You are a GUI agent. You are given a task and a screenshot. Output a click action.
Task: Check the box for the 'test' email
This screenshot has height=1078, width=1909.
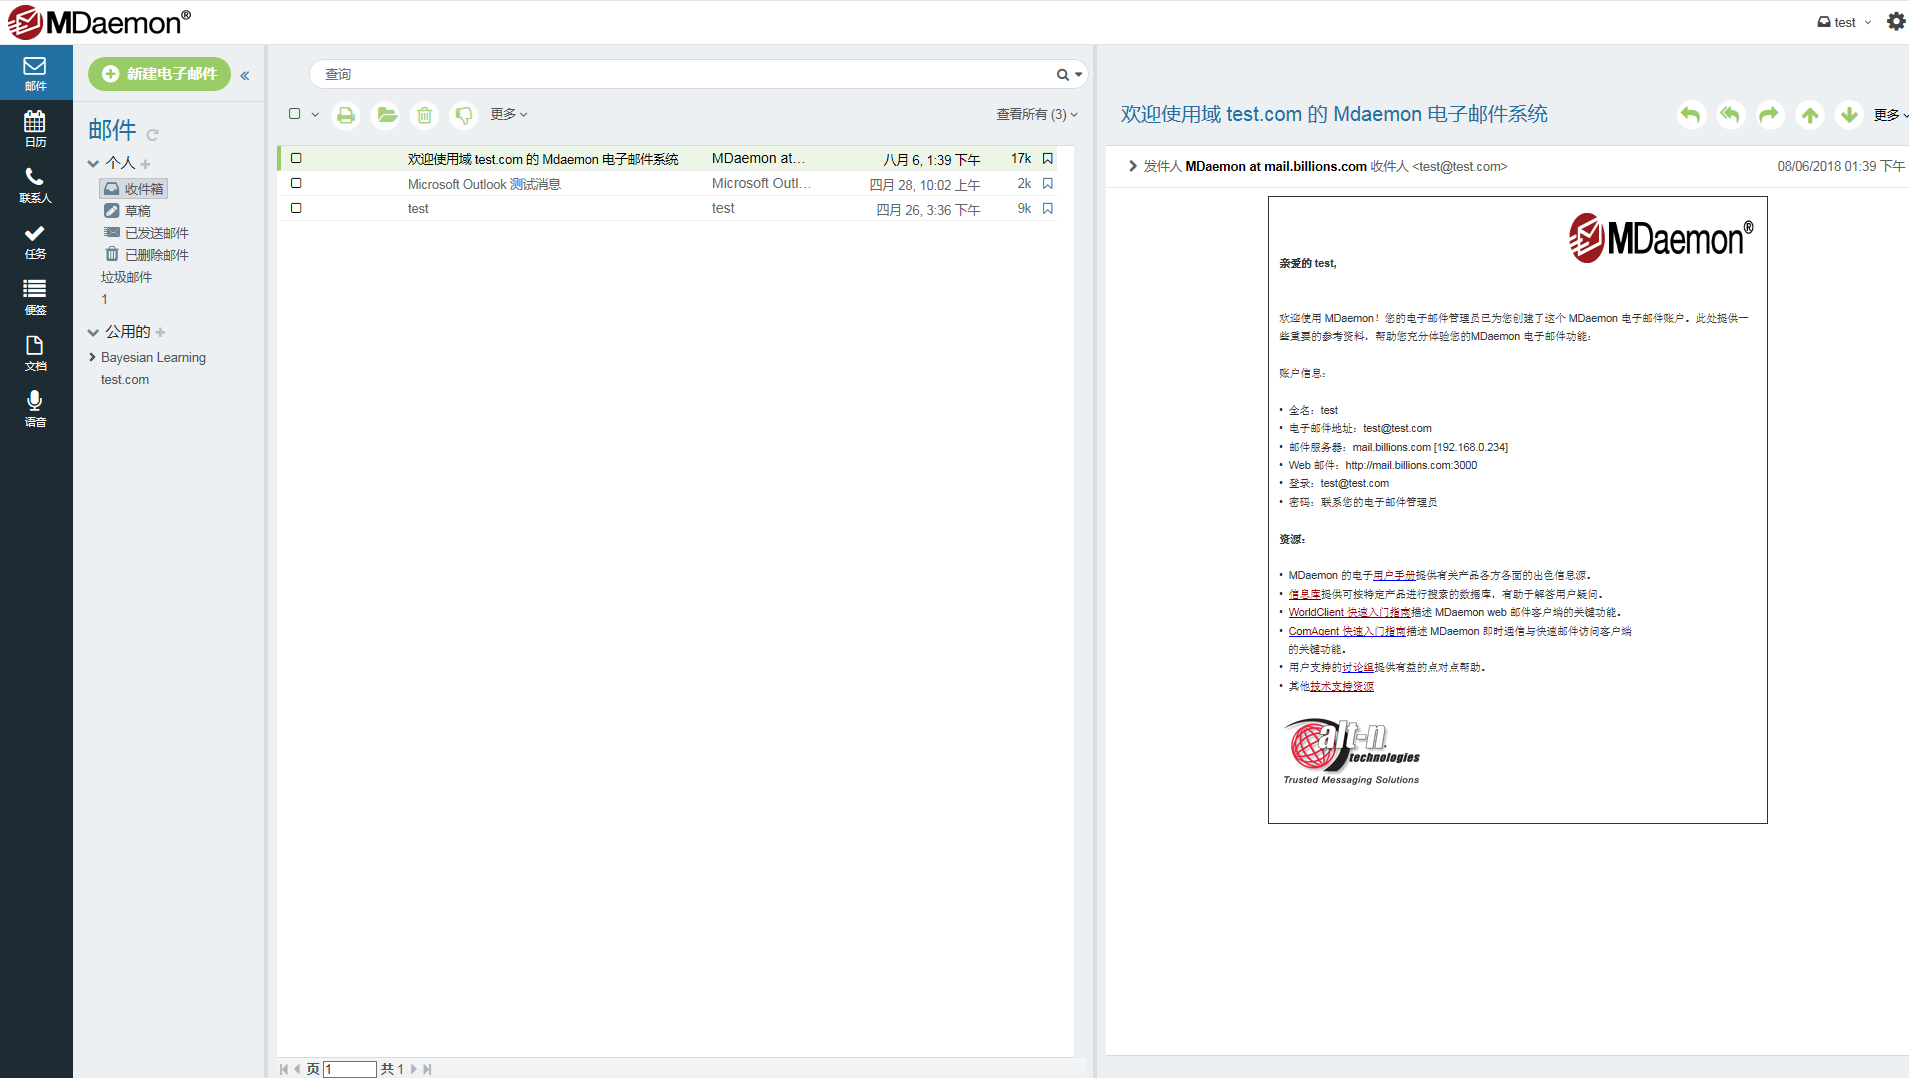296,208
